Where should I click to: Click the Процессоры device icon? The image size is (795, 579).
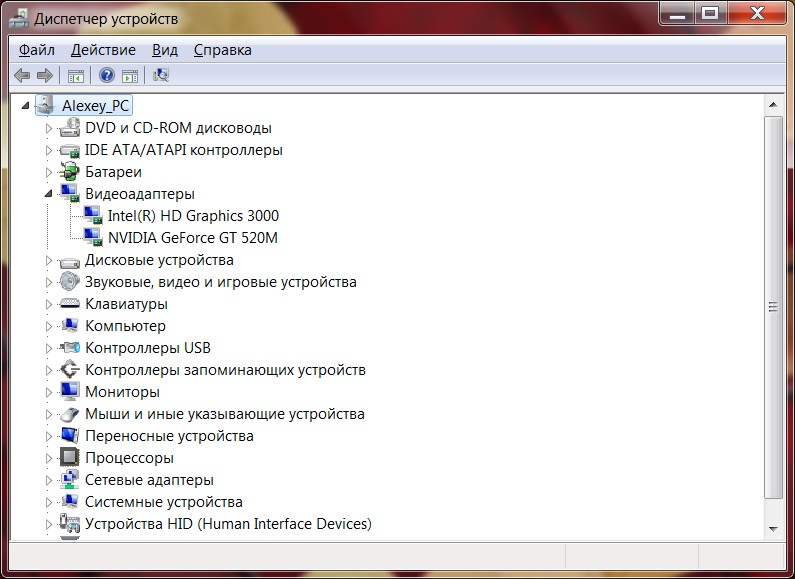70,458
